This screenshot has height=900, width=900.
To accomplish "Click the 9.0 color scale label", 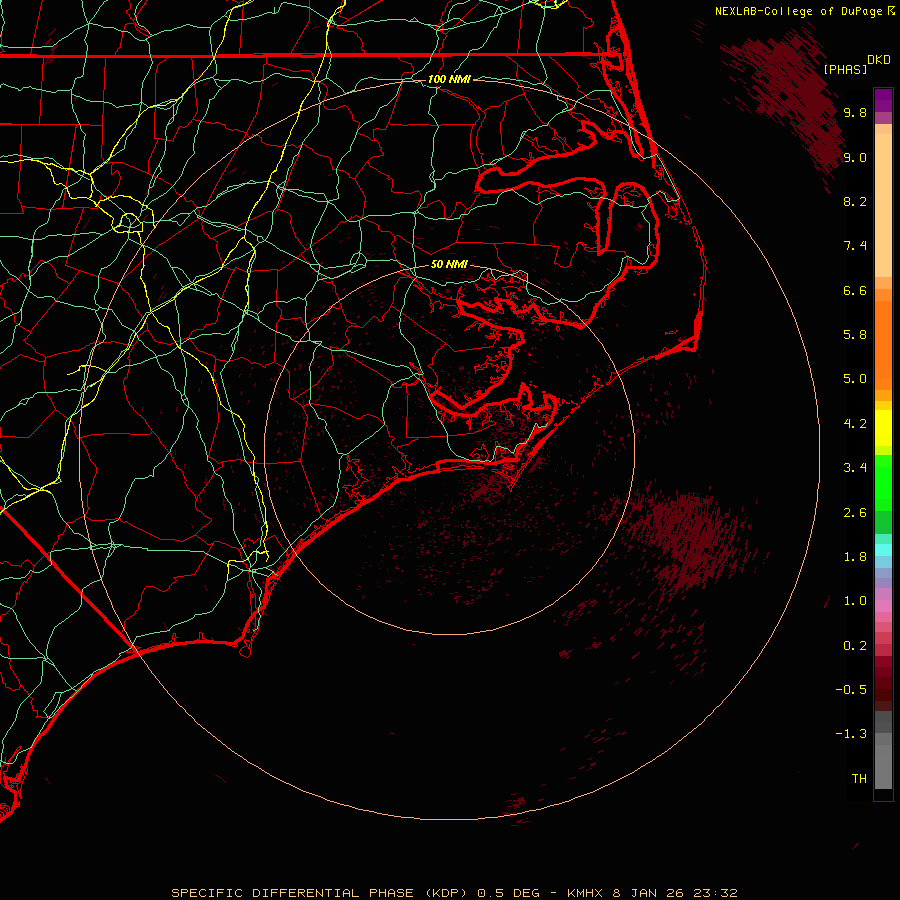I will coord(855,157).
